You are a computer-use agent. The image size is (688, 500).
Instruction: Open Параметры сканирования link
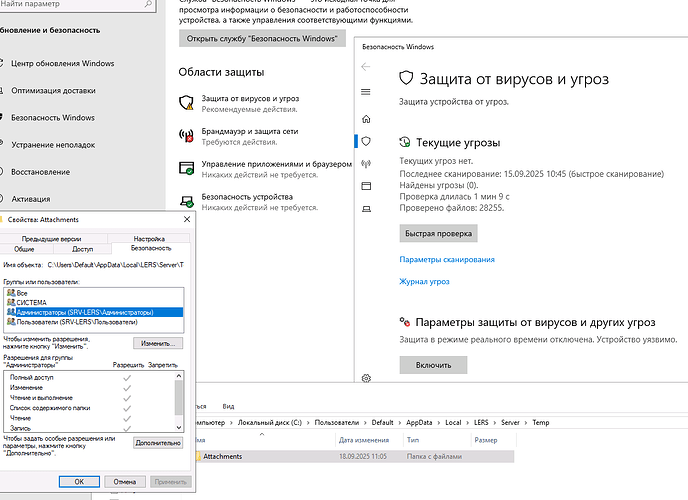[447, 259]
